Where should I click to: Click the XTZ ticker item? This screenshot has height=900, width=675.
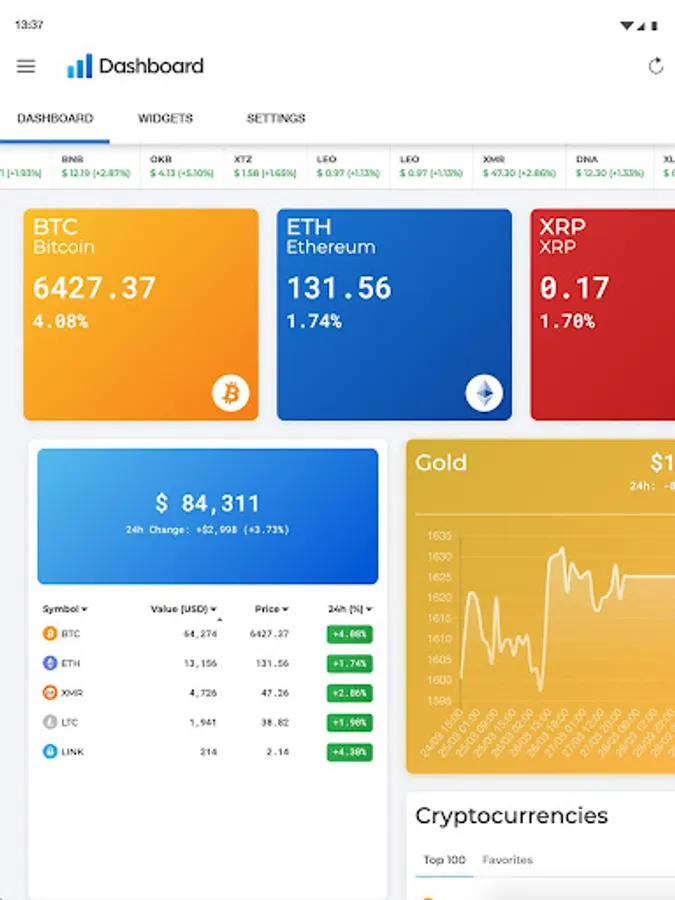click(x=265, y=166)
